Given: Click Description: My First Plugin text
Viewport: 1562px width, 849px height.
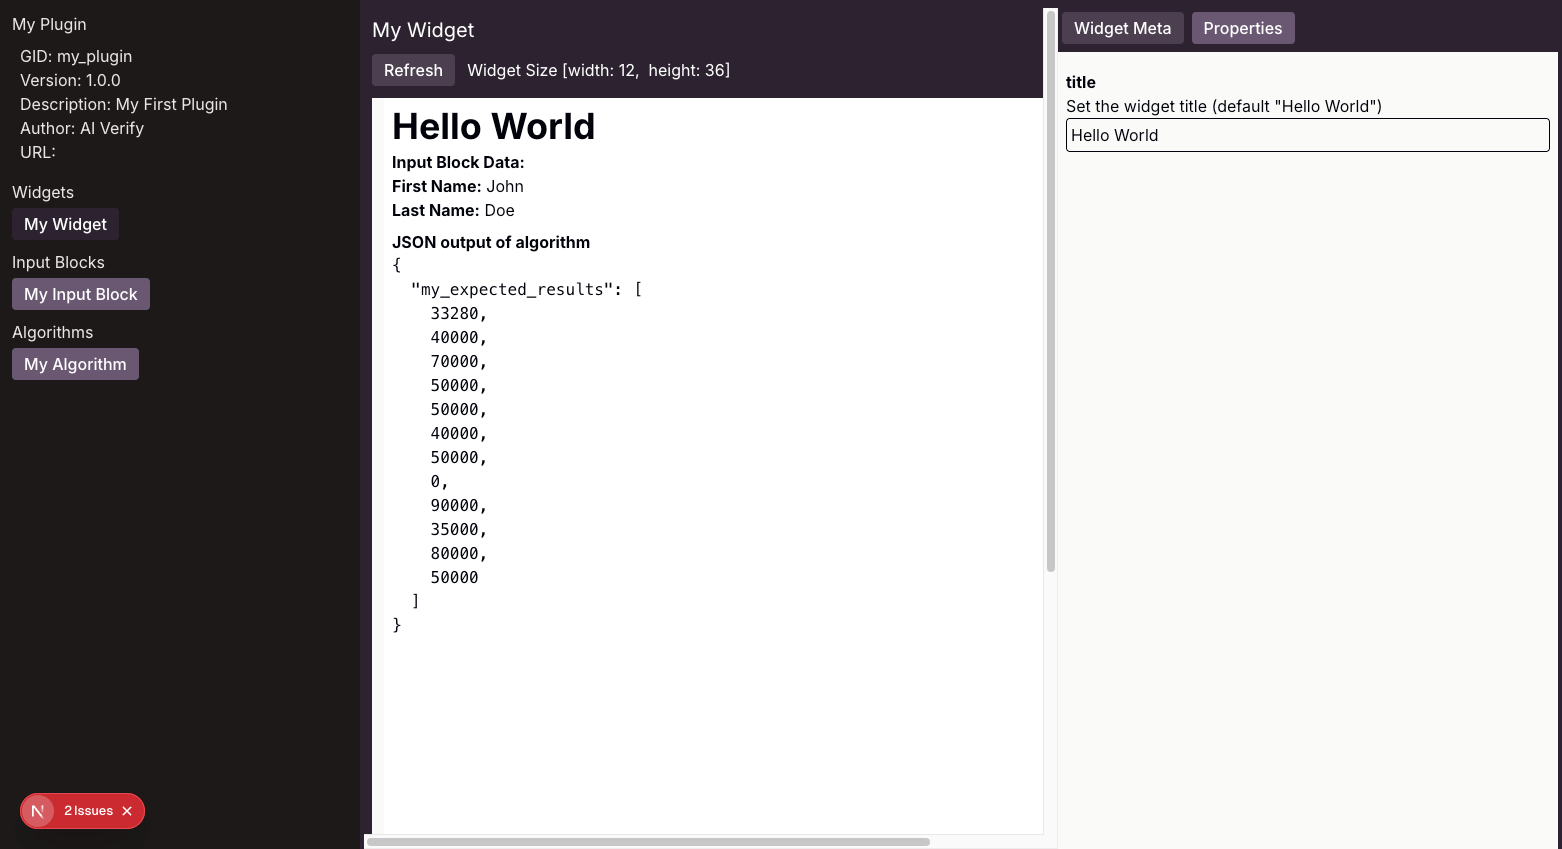Looking at the screenshot, I should tap(124, 104).
